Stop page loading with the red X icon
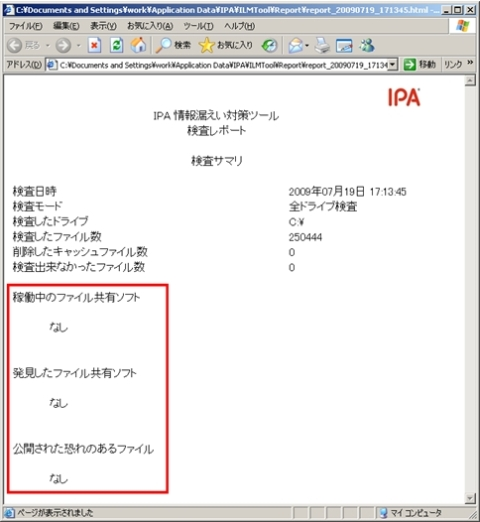The width and height of the screenshot is (480, 522). coord(94,45)
